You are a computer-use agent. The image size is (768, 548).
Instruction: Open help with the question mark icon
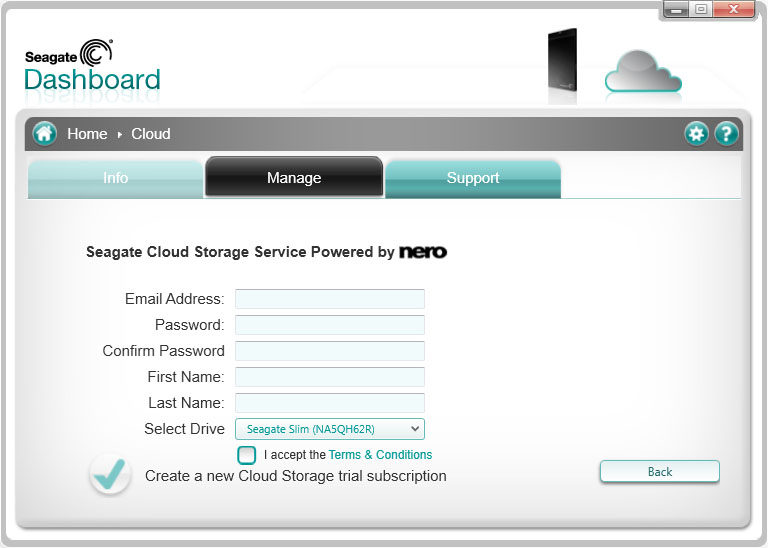coord(726,134)
